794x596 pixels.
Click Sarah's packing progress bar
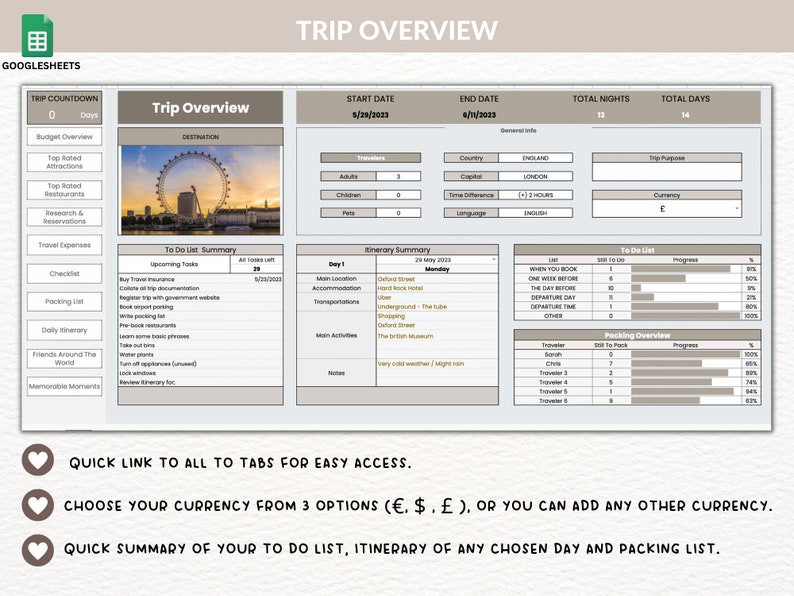point(686,354)
